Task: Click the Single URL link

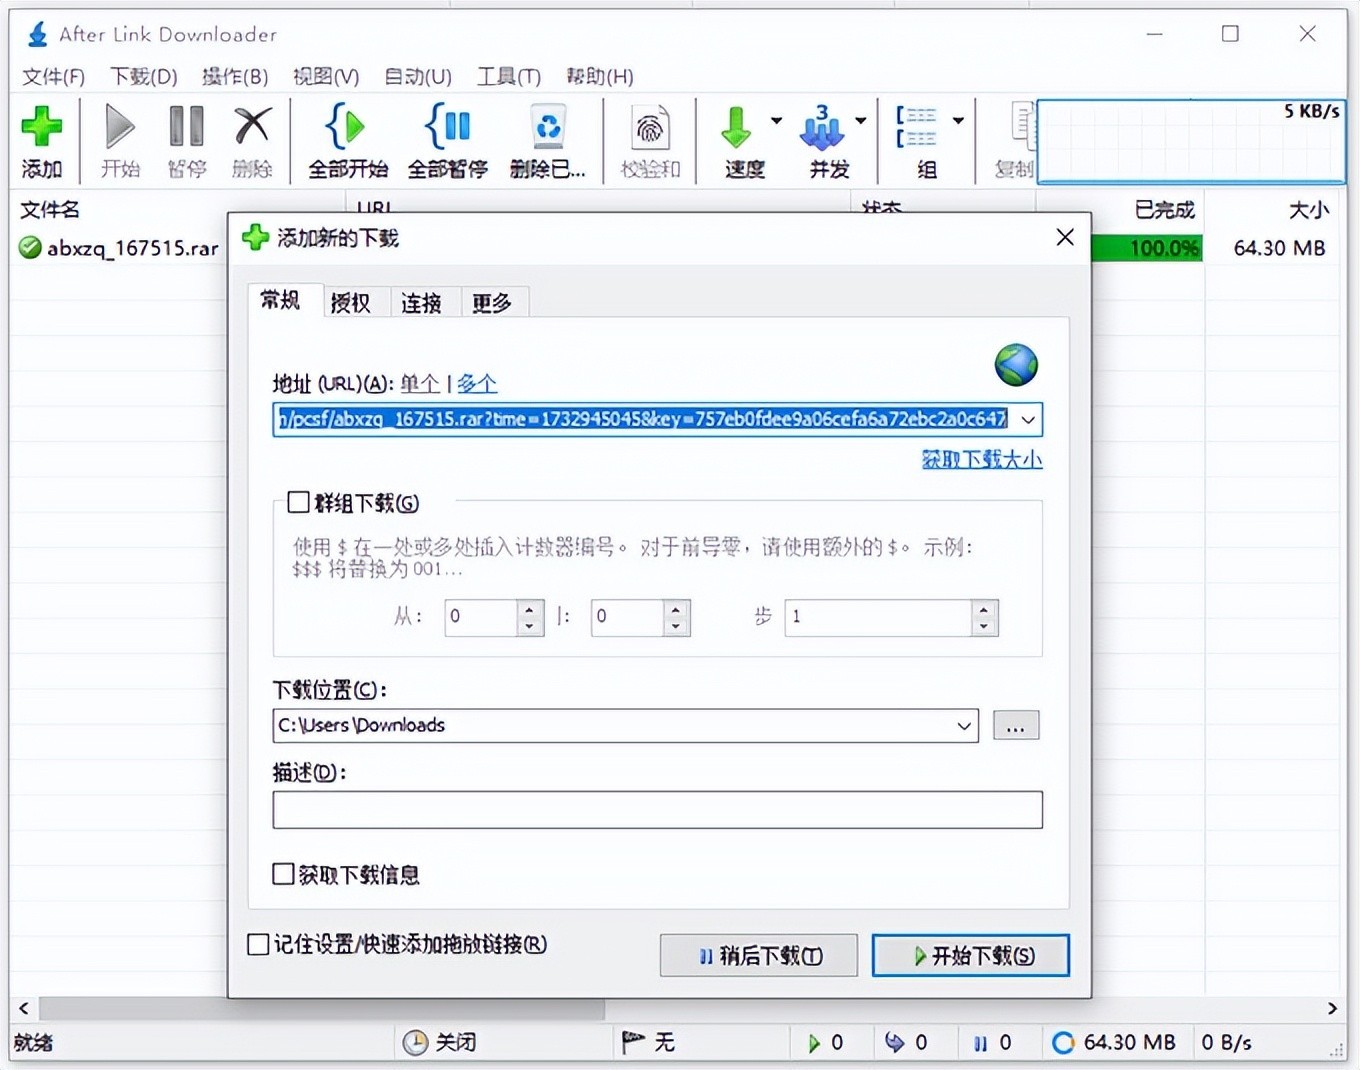Action: pyautogui.click(x=420, y=384)
